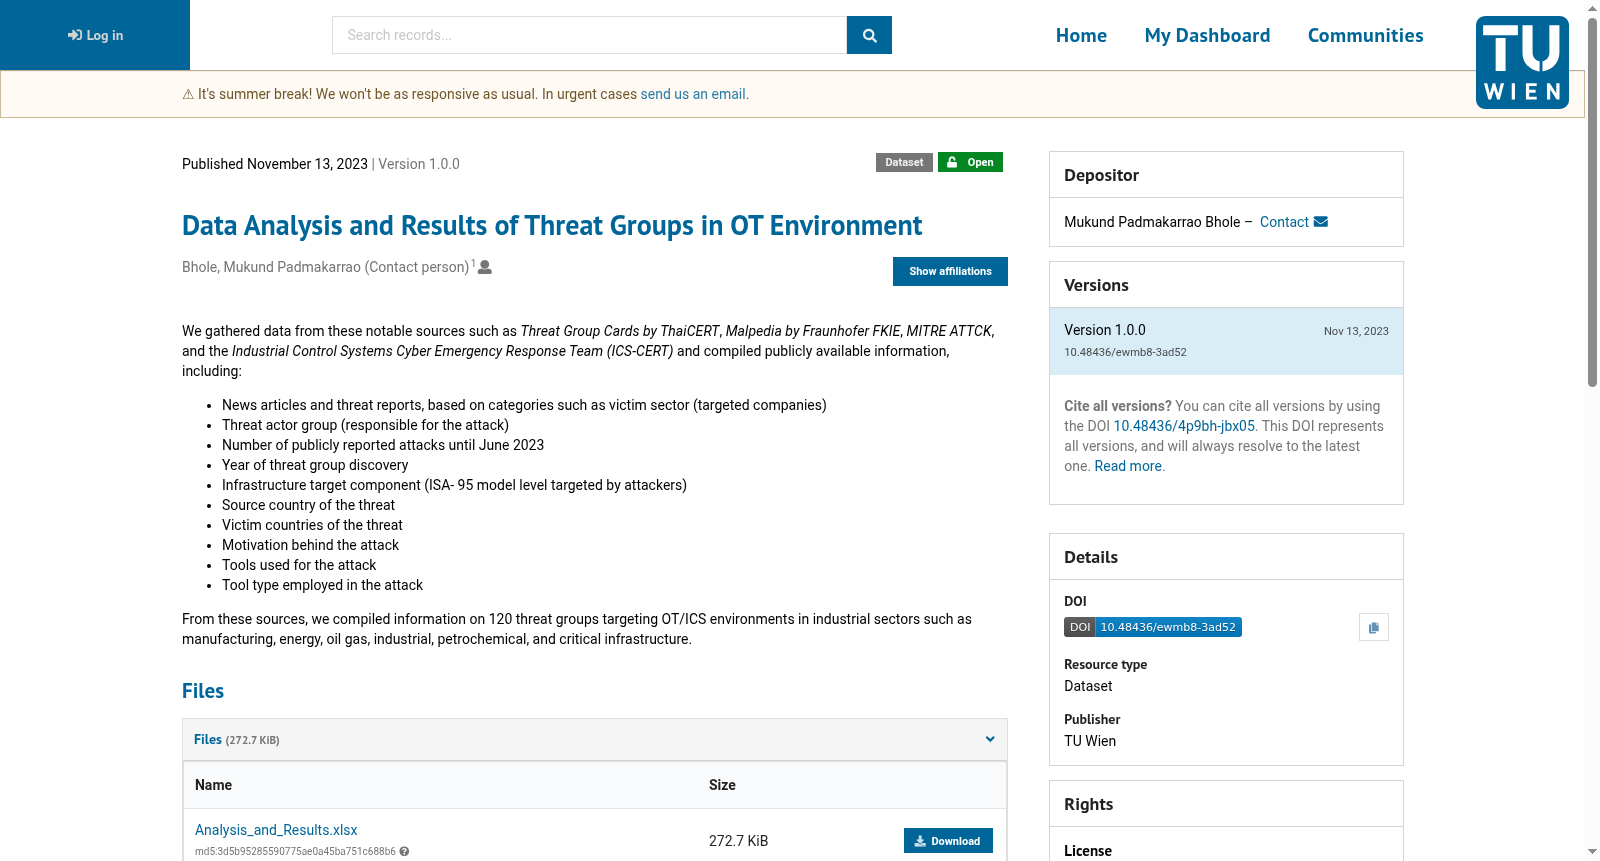The image size is (1600, 861).
Task: Copy the DOI with the clipboard icon
Action: 1374,627
